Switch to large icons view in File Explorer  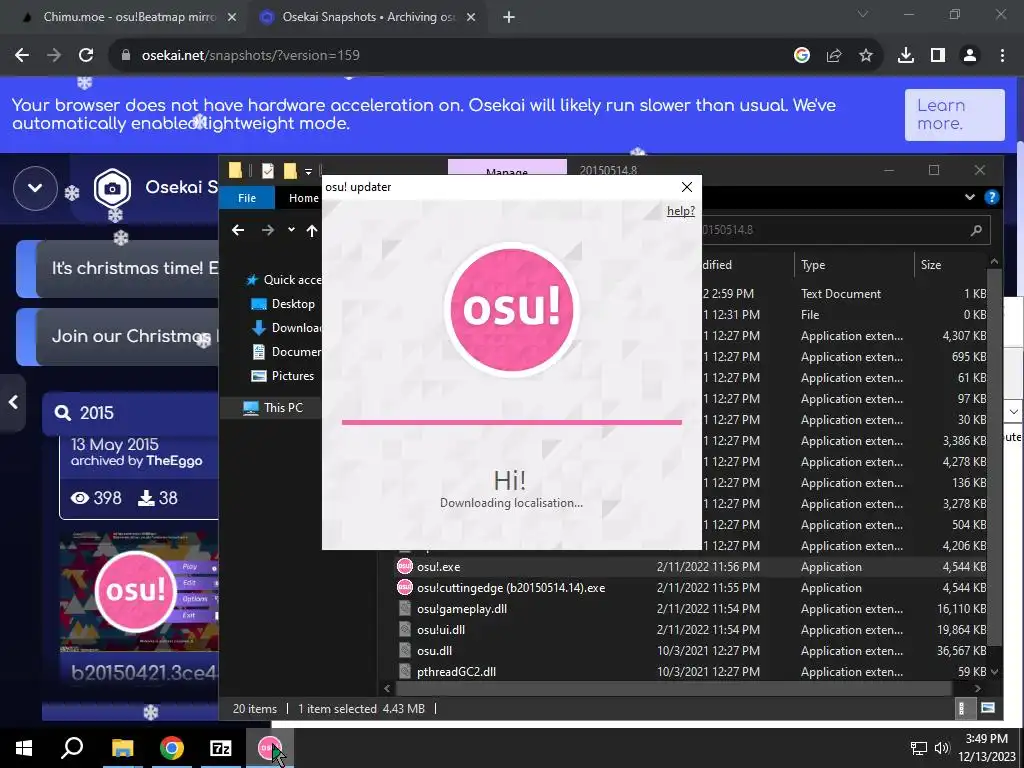(988, 709)
